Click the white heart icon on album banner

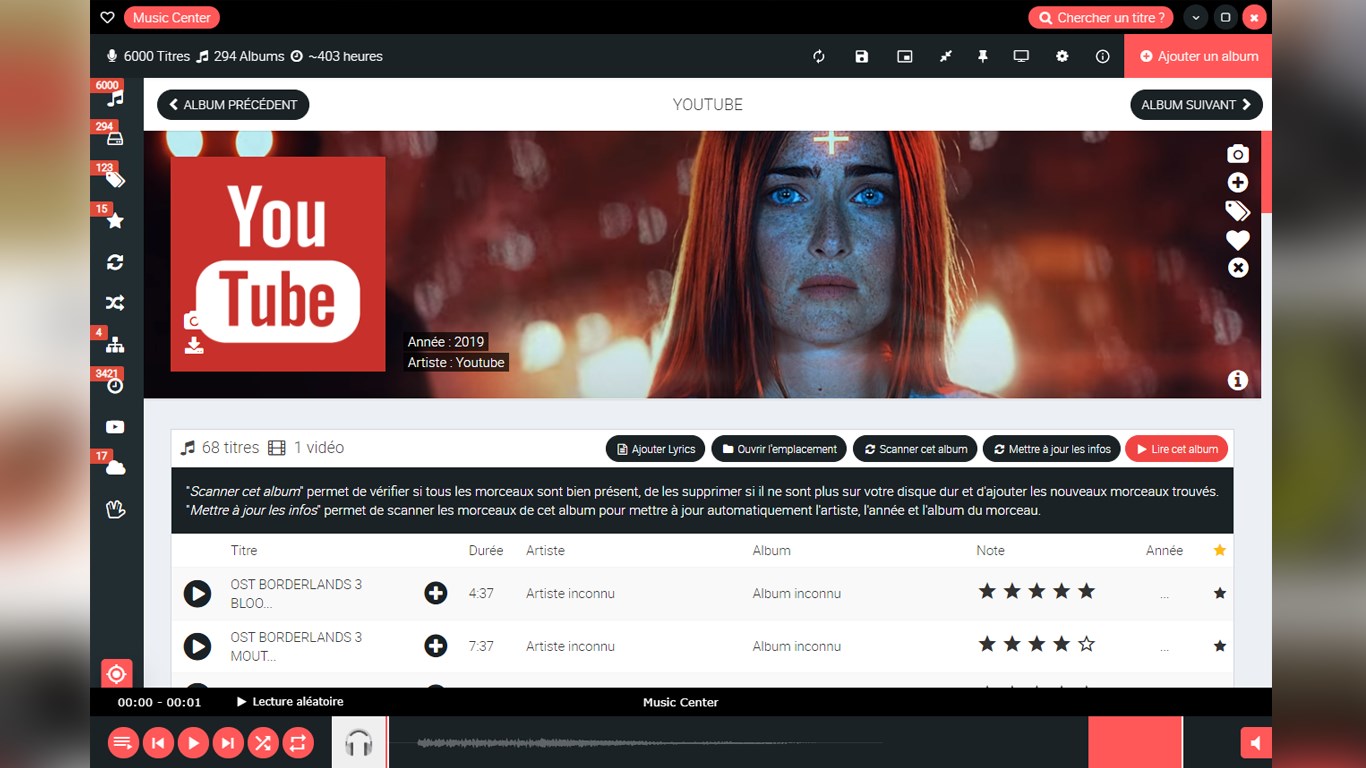pos(1238,240)
